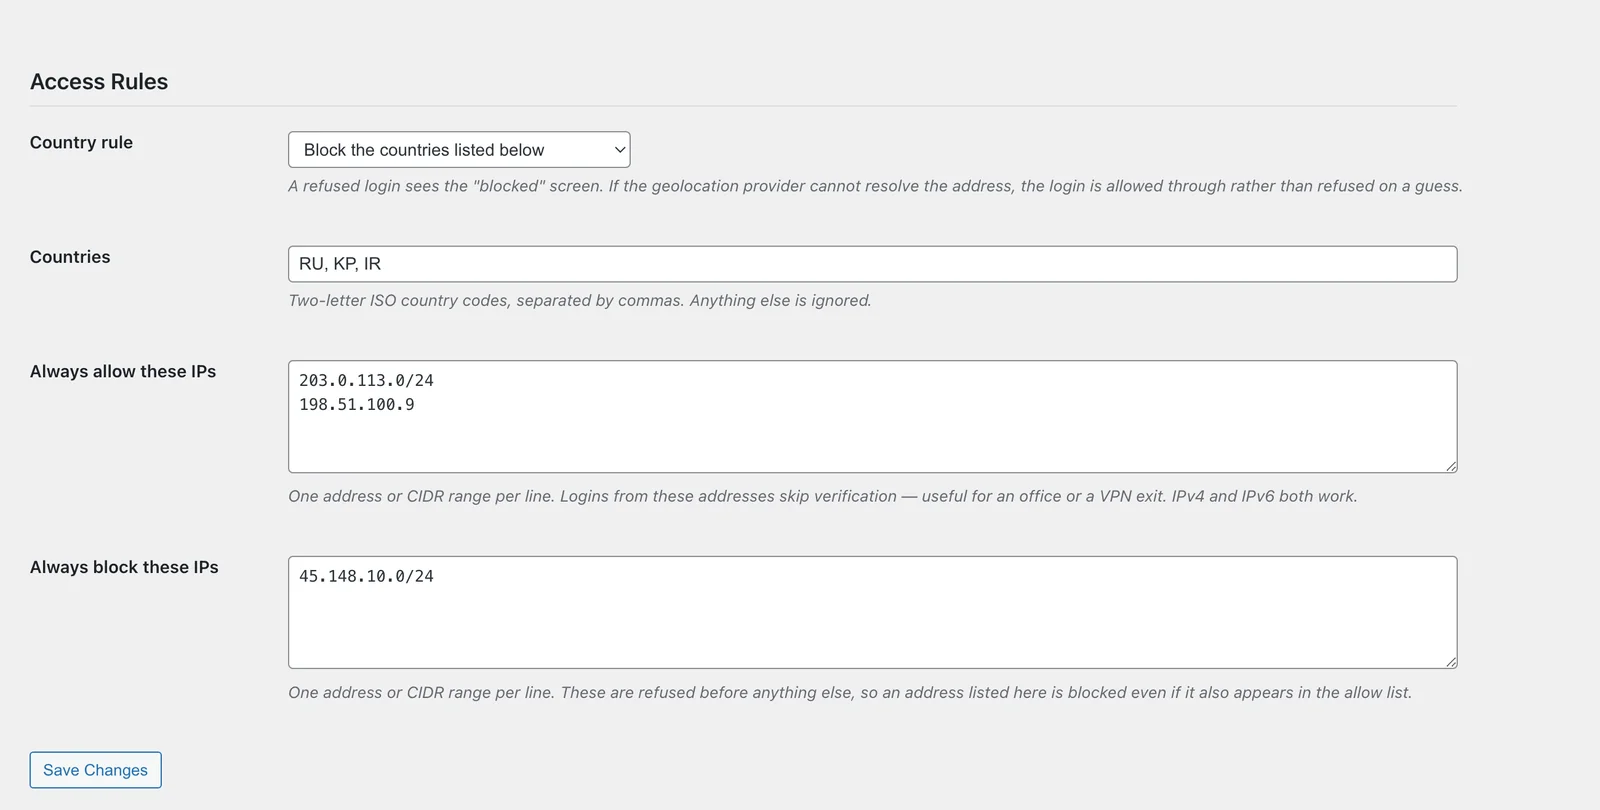The image size is (1600, 810).
Task: Click the Country rule label
Action: [81, 142]
